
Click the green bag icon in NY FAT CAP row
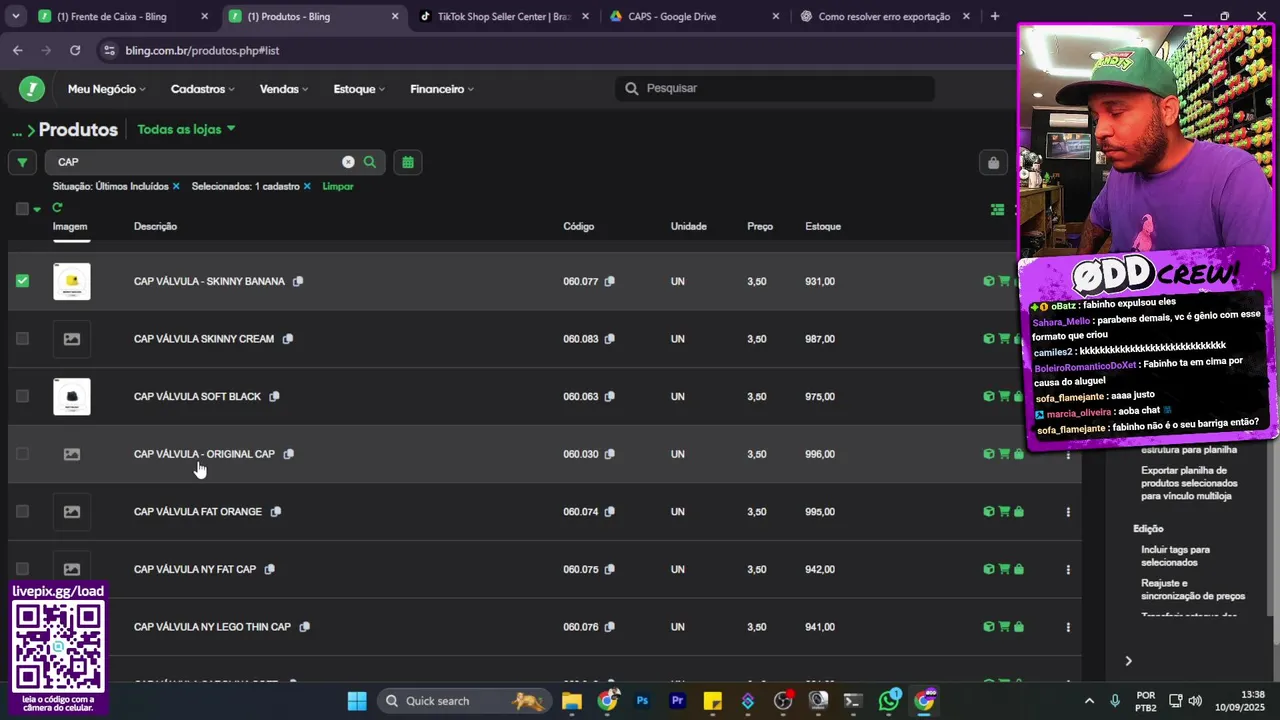[1019, 569]
